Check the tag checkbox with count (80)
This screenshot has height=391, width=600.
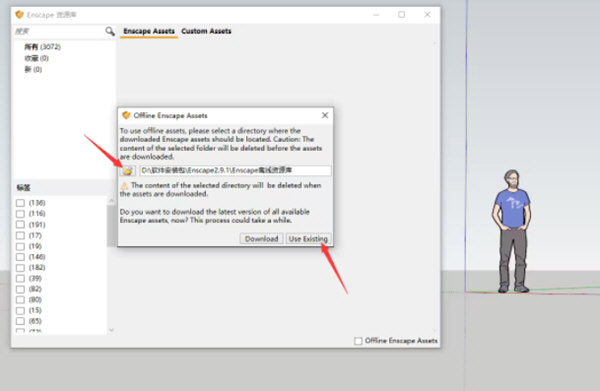tap(20, 300)
